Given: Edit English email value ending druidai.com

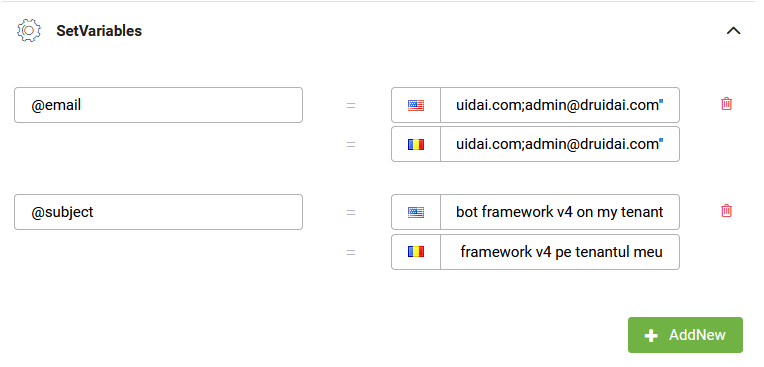Looking at the screenshot, I should tap(560, 105).
